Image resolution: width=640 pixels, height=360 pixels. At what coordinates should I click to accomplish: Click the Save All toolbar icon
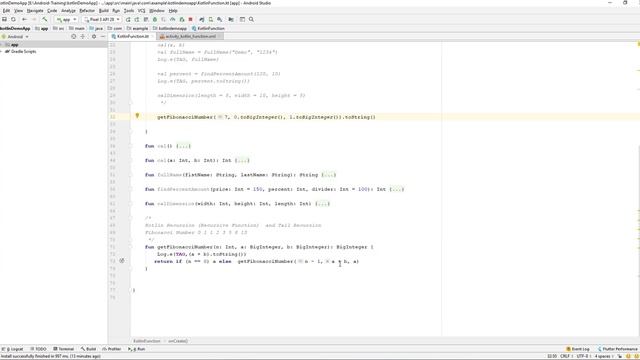4,19
